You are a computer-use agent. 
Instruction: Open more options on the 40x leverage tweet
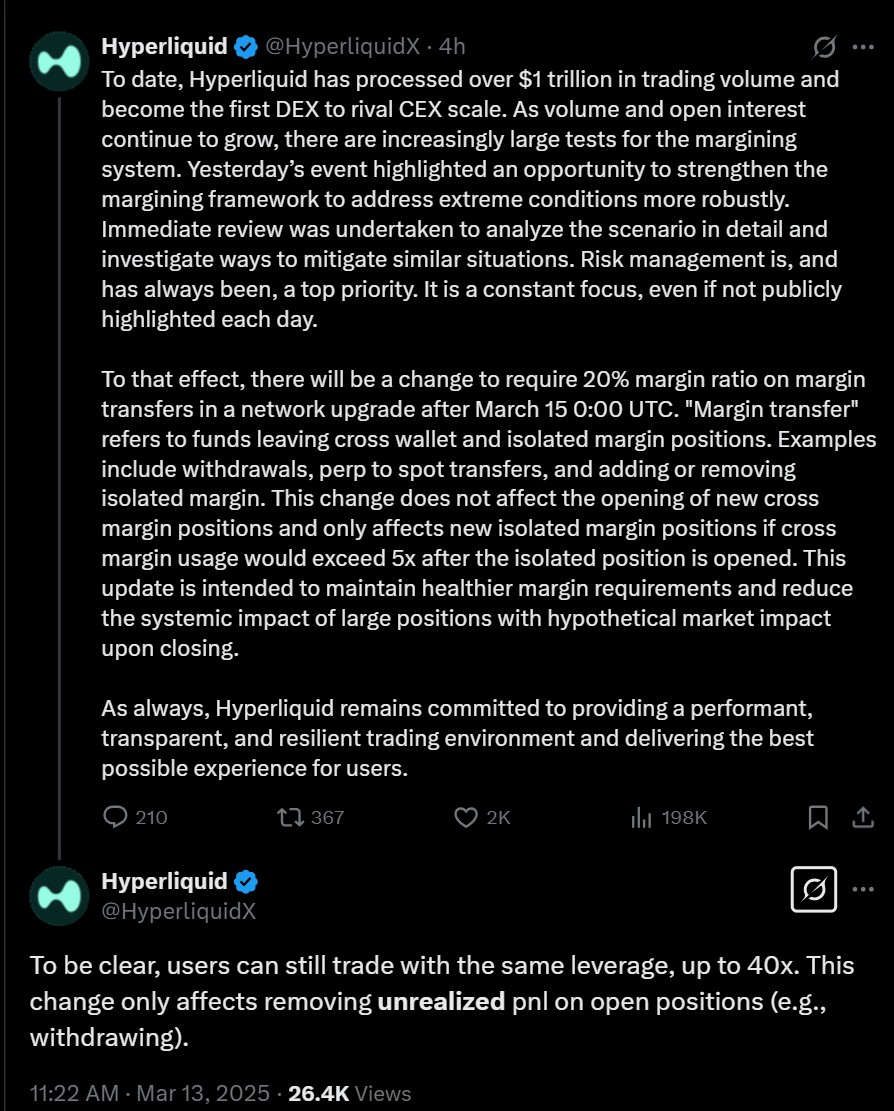pyautogui.click(x=863, y=888)
